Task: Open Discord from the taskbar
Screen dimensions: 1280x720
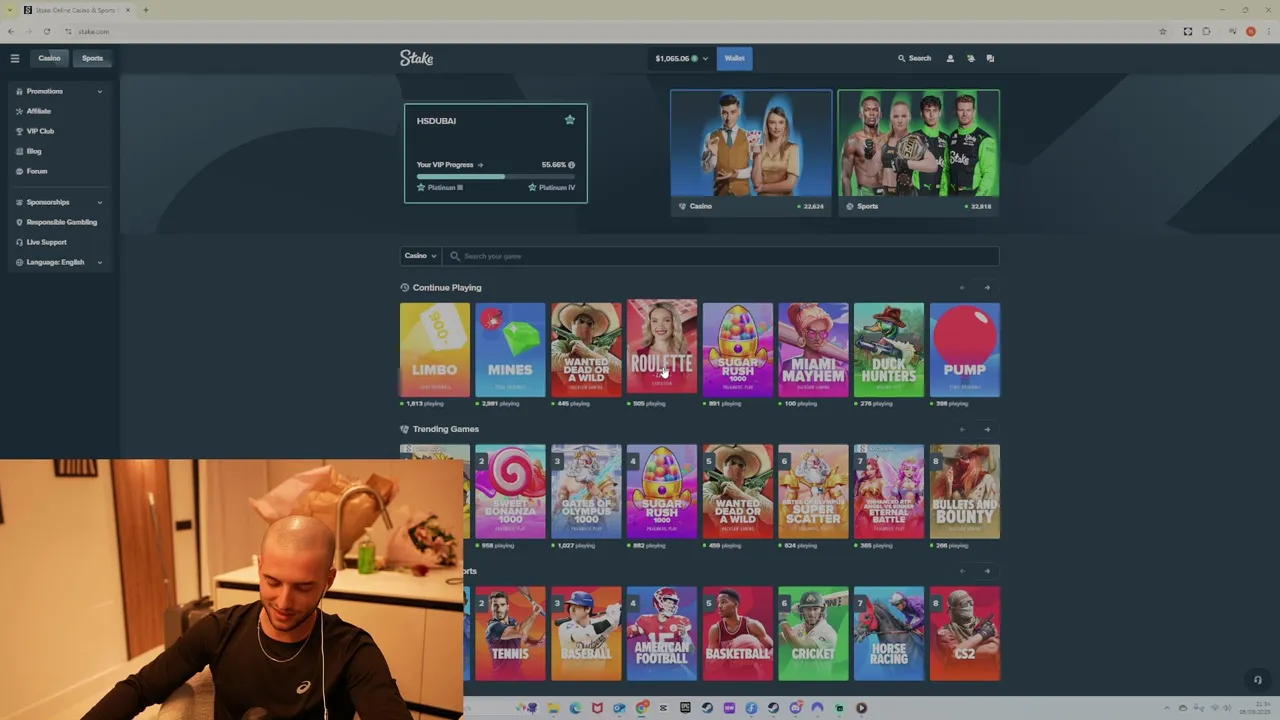Action: point(795,708)
